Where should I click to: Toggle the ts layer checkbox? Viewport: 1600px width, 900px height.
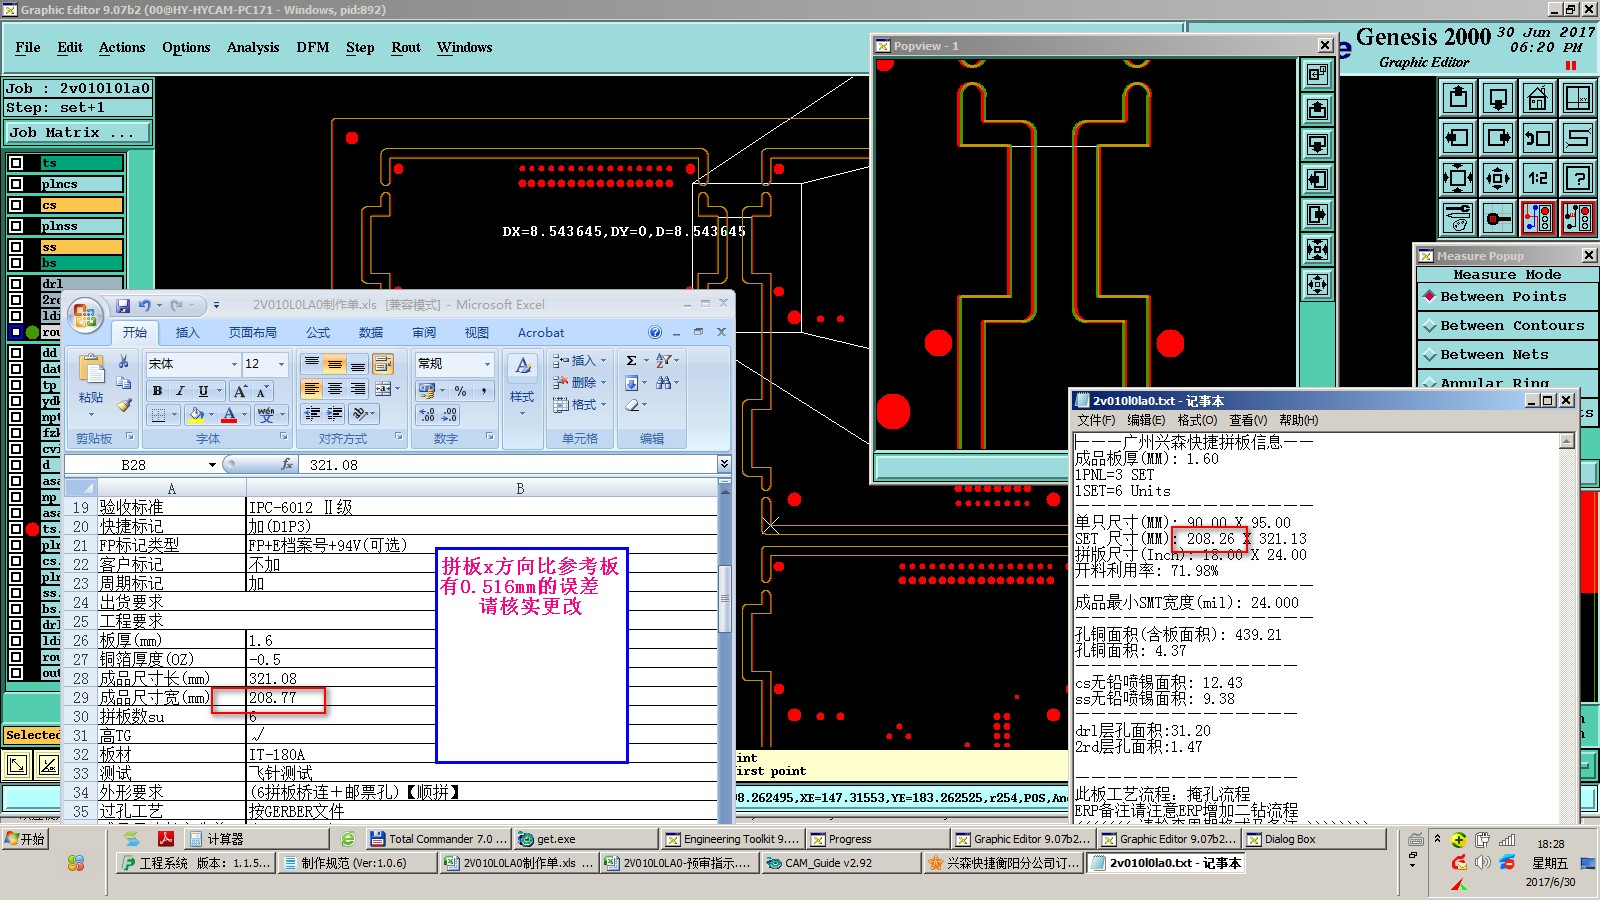[x=16, y=163]
